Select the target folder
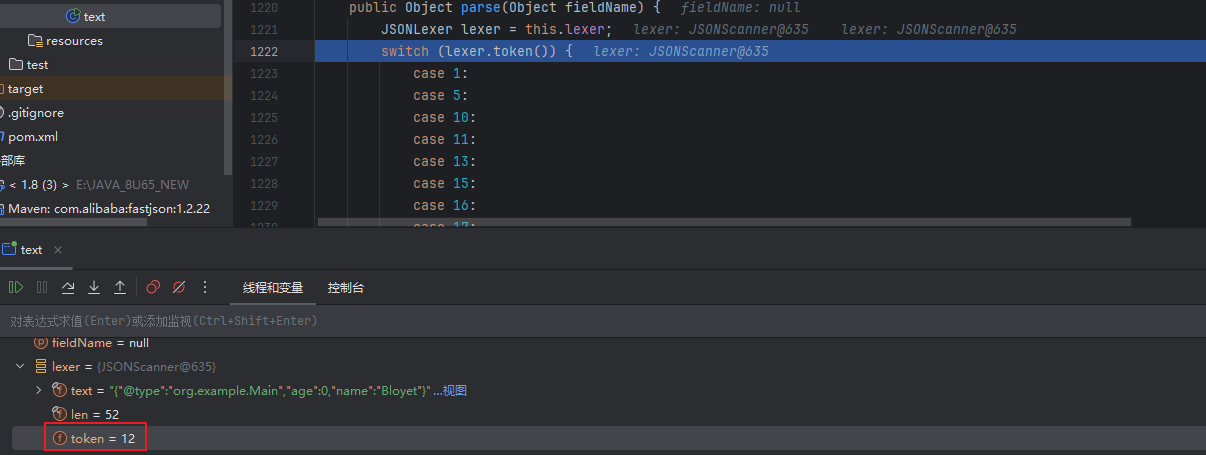This screenshot has width=1206, height=455. pyautogui.click(x=26, y=89)
